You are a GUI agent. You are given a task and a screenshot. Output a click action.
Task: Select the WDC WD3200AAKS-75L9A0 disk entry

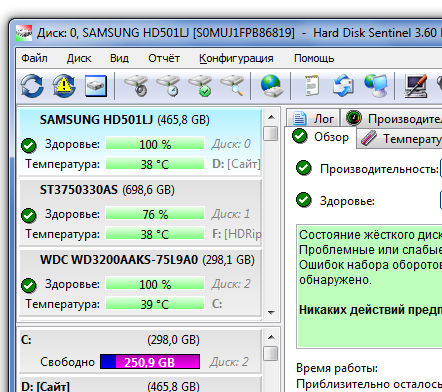pos(140,282)
